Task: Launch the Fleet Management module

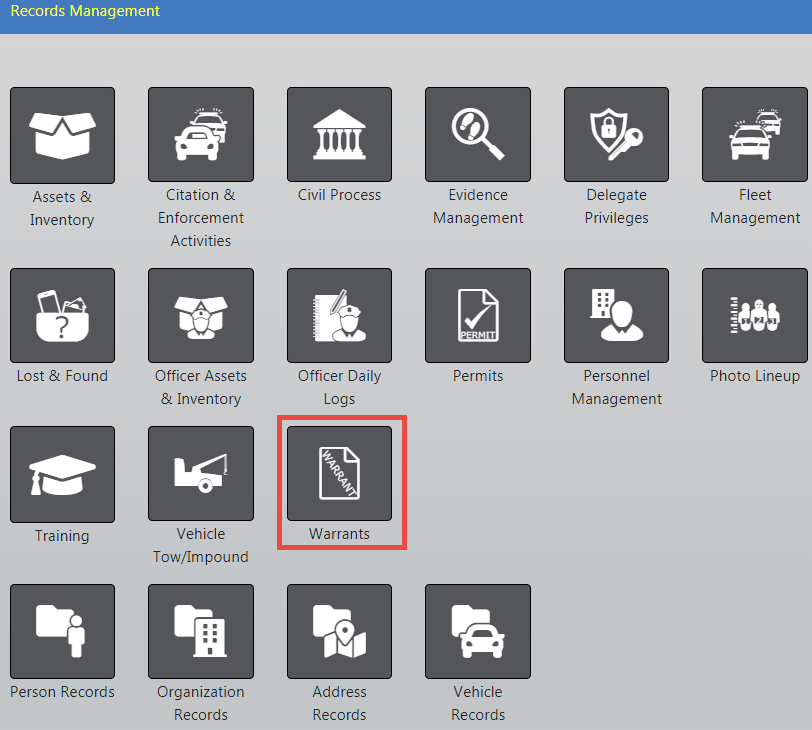Action: [x=755, y=135]
